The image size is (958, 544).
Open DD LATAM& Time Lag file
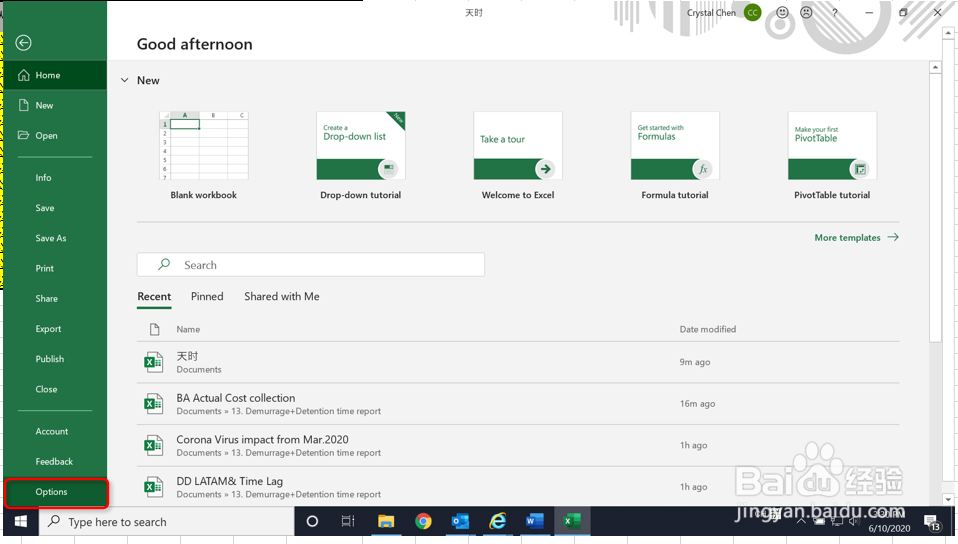point(518,487)
